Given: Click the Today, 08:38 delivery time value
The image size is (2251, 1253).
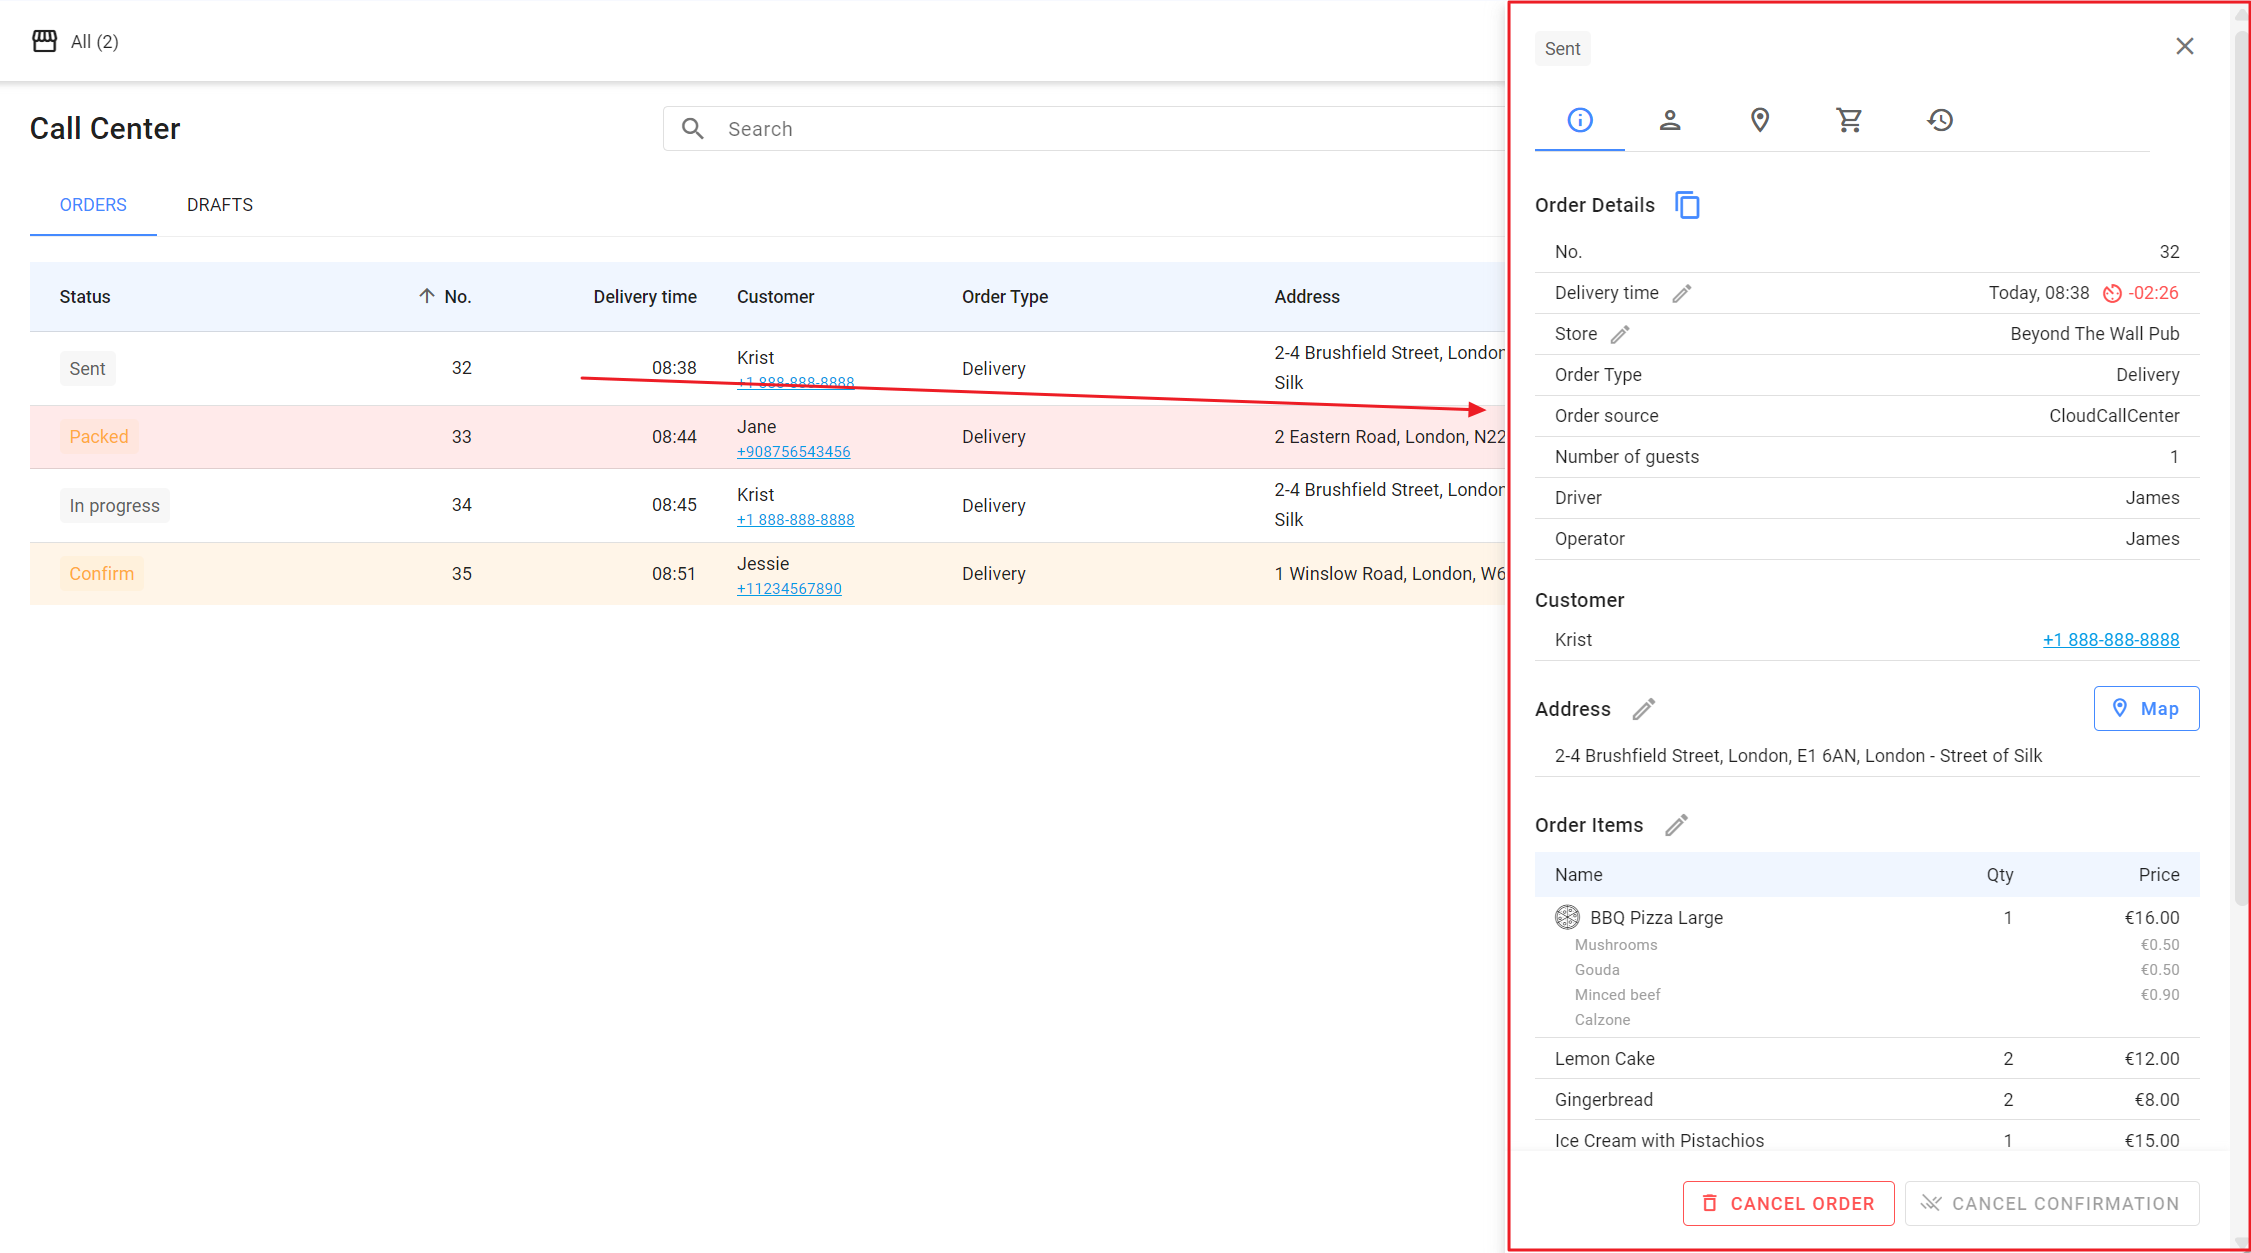Looking at the screenshot, I should click(x=2039, y=293).
